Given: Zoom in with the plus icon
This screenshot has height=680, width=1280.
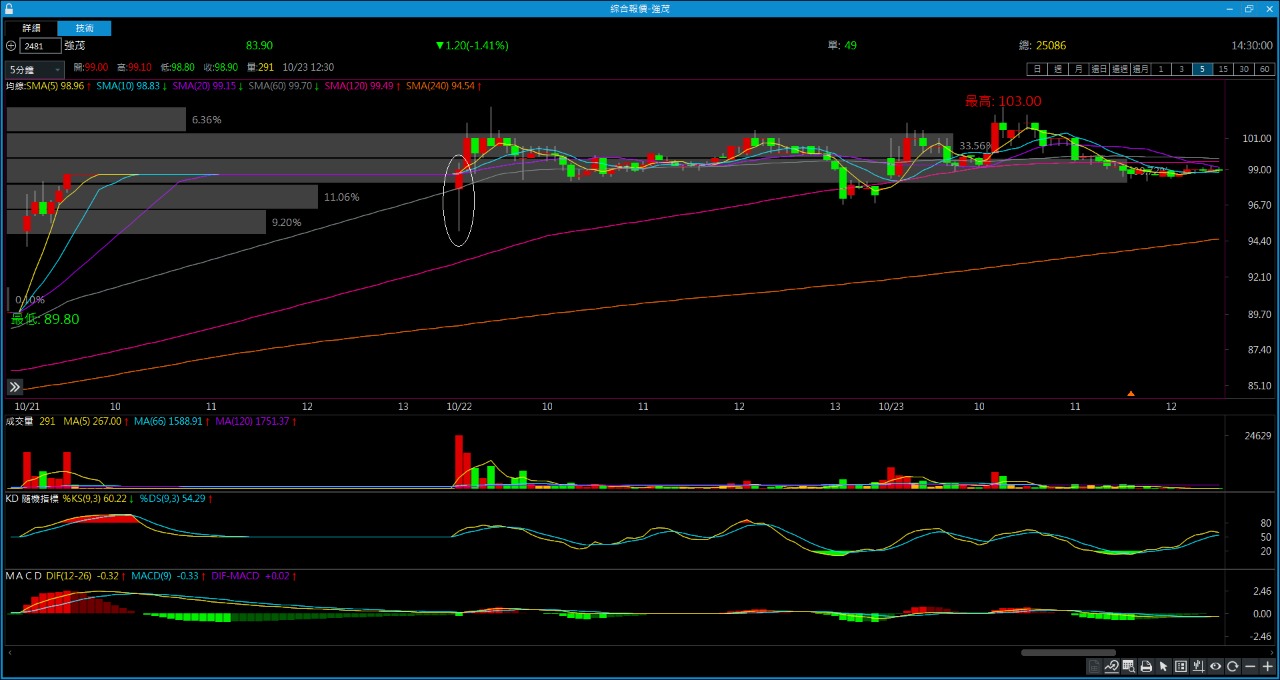Looking at the screenshot, I should tap(1267, 667).
